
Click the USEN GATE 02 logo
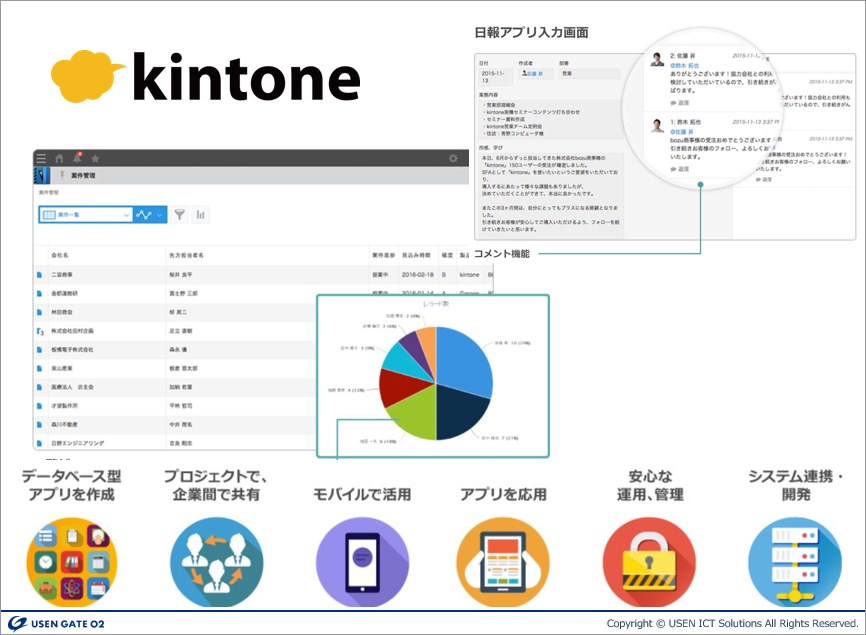56,623
